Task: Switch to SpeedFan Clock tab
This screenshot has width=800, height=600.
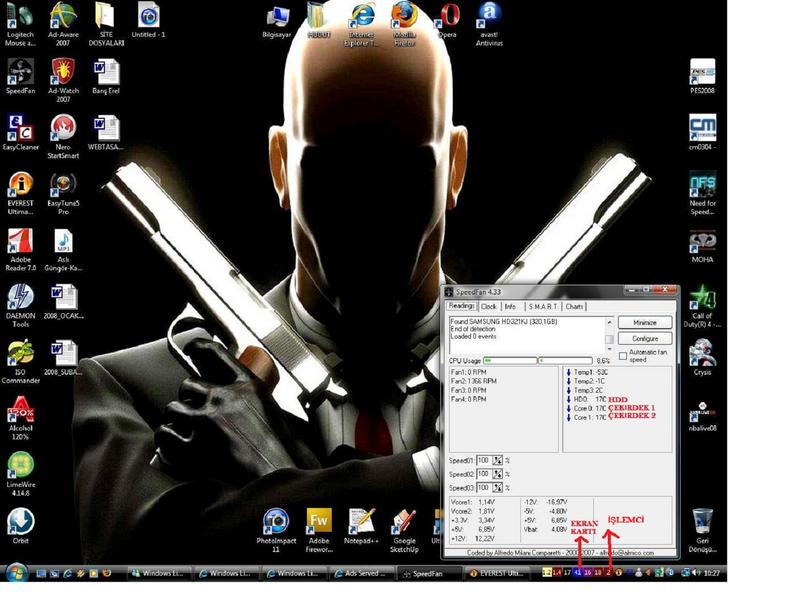Action: coord(489,307)
